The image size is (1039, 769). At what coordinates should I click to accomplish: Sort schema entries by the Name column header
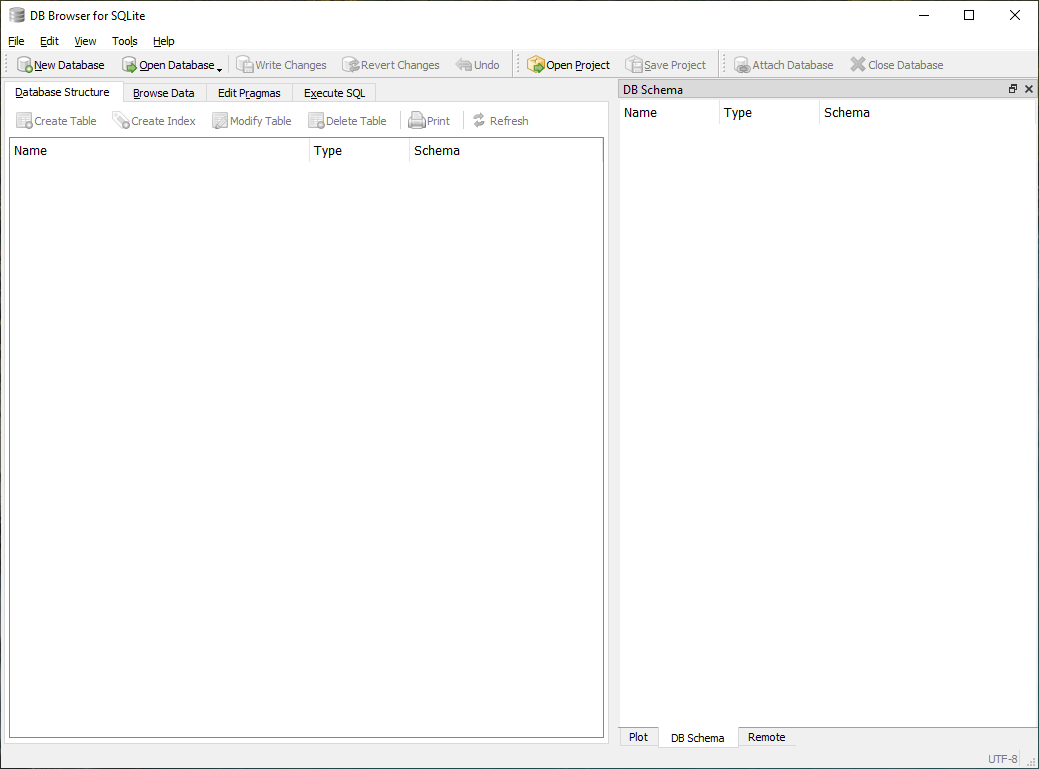(668, 112)
